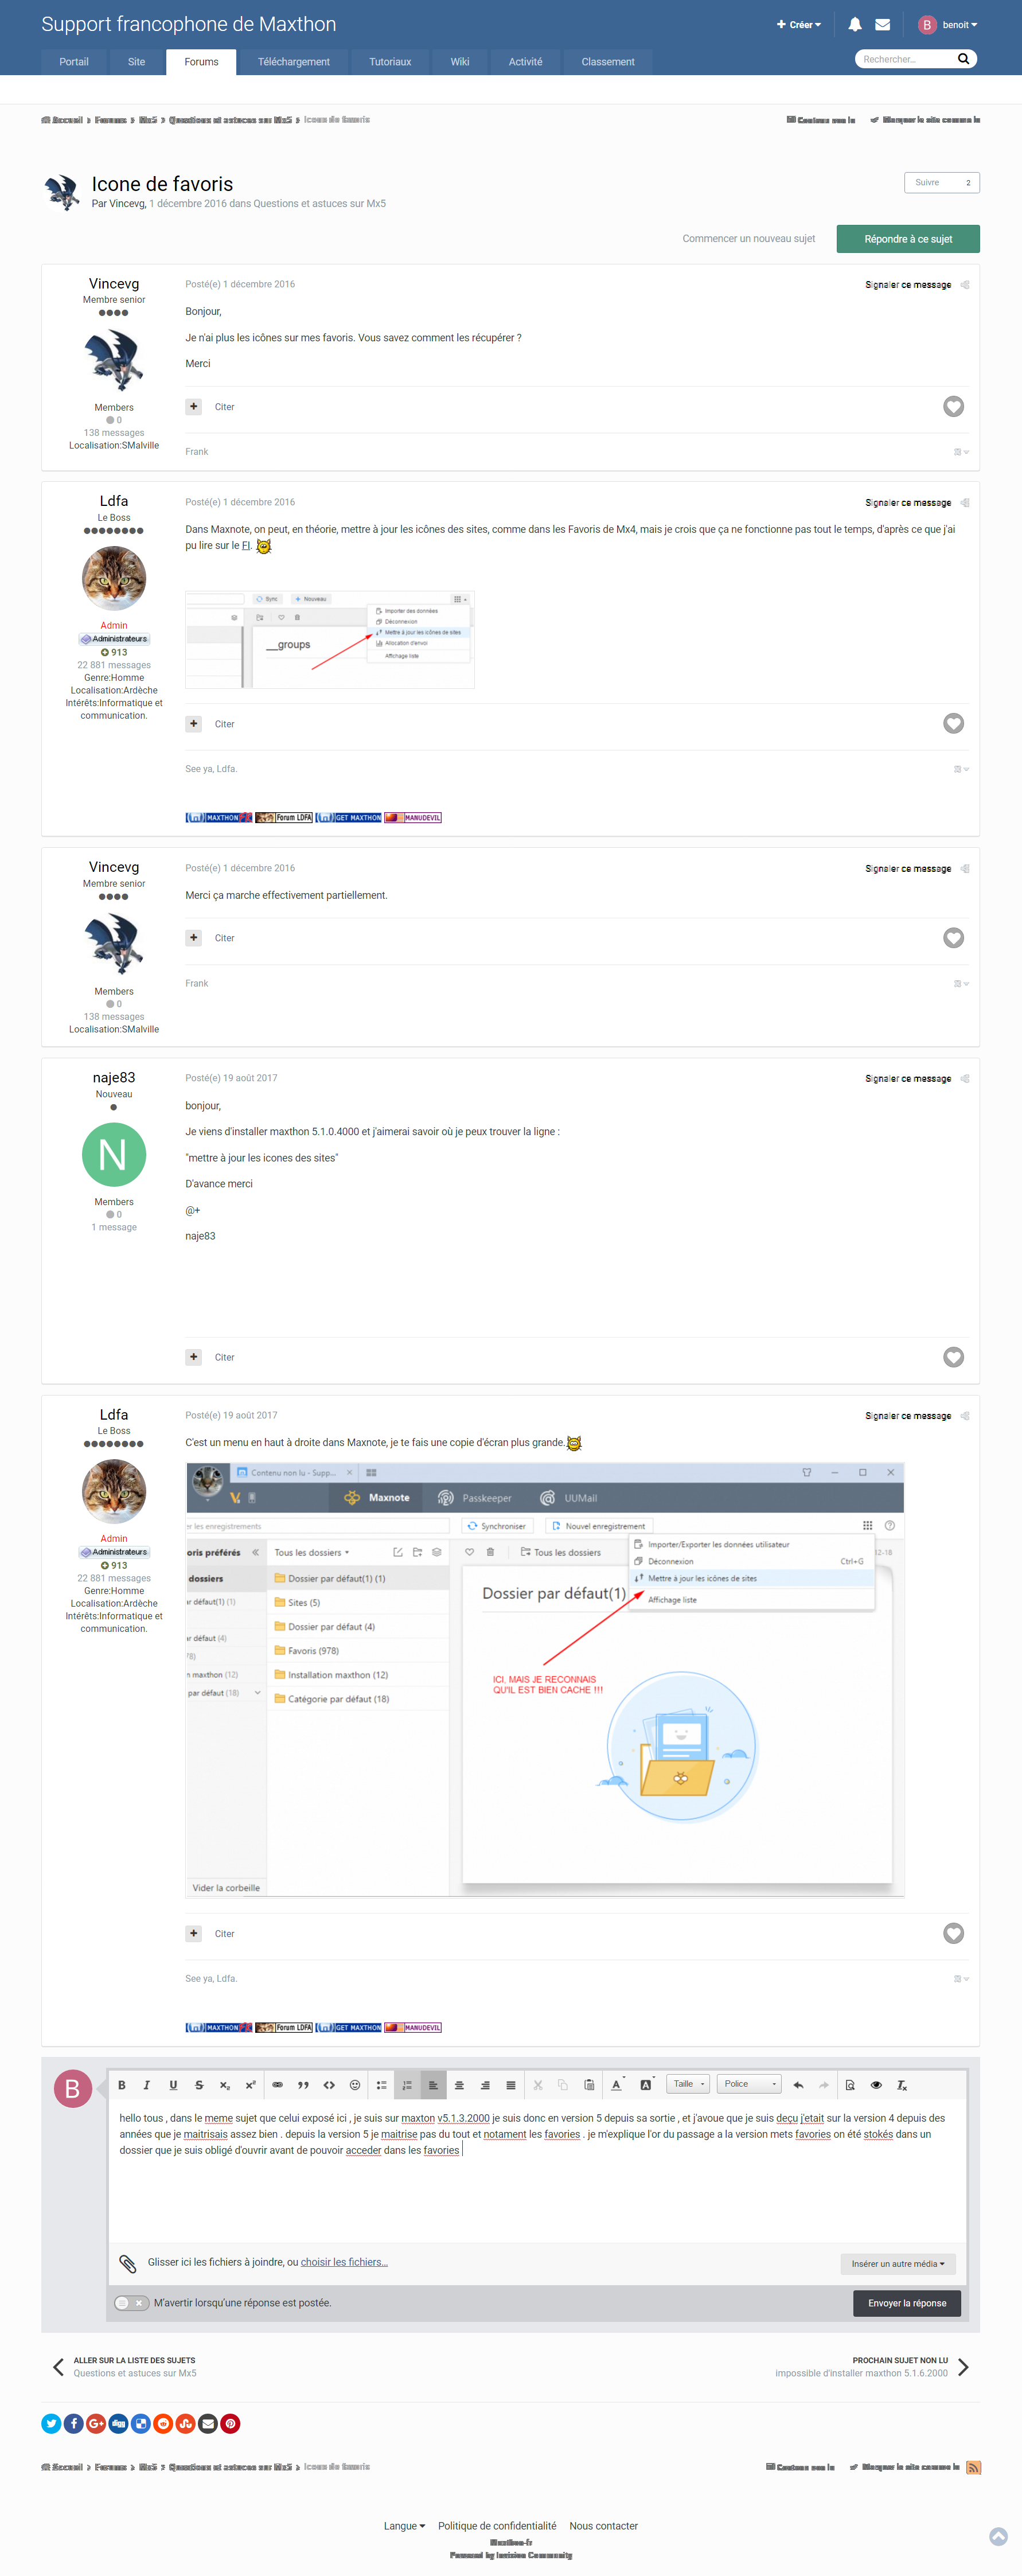Share topic on Reddit
Viewport: 1022px width, 2576px height.
tap(163, 2423)
